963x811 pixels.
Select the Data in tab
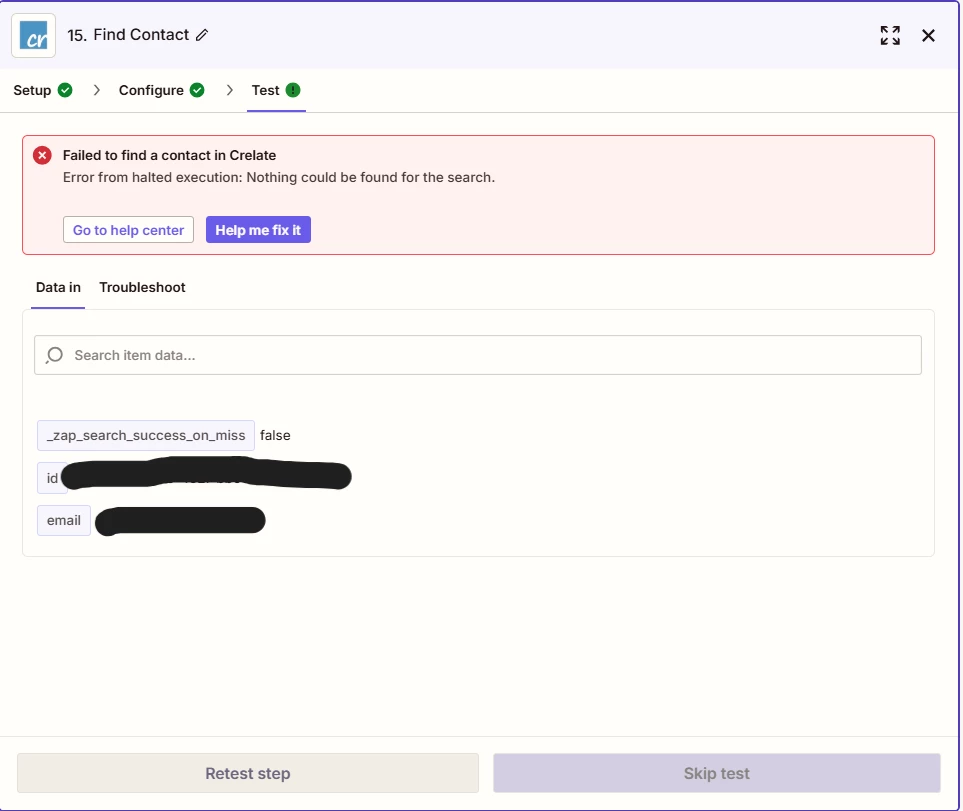point(58,287)
